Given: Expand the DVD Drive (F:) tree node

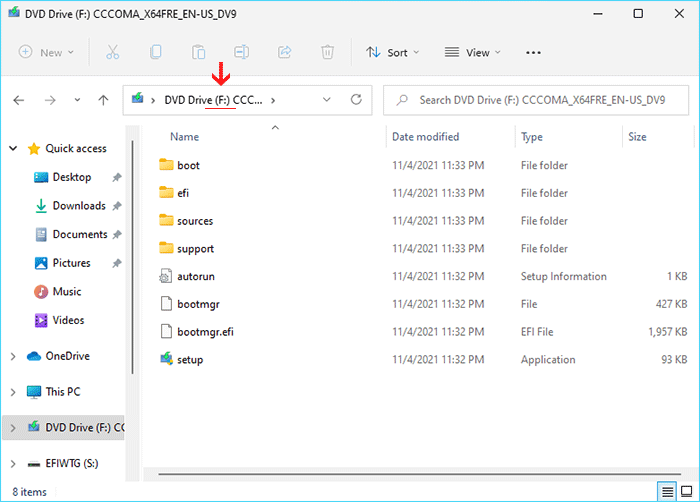Looking at the screenshot, I should click(x=13, y=428).
